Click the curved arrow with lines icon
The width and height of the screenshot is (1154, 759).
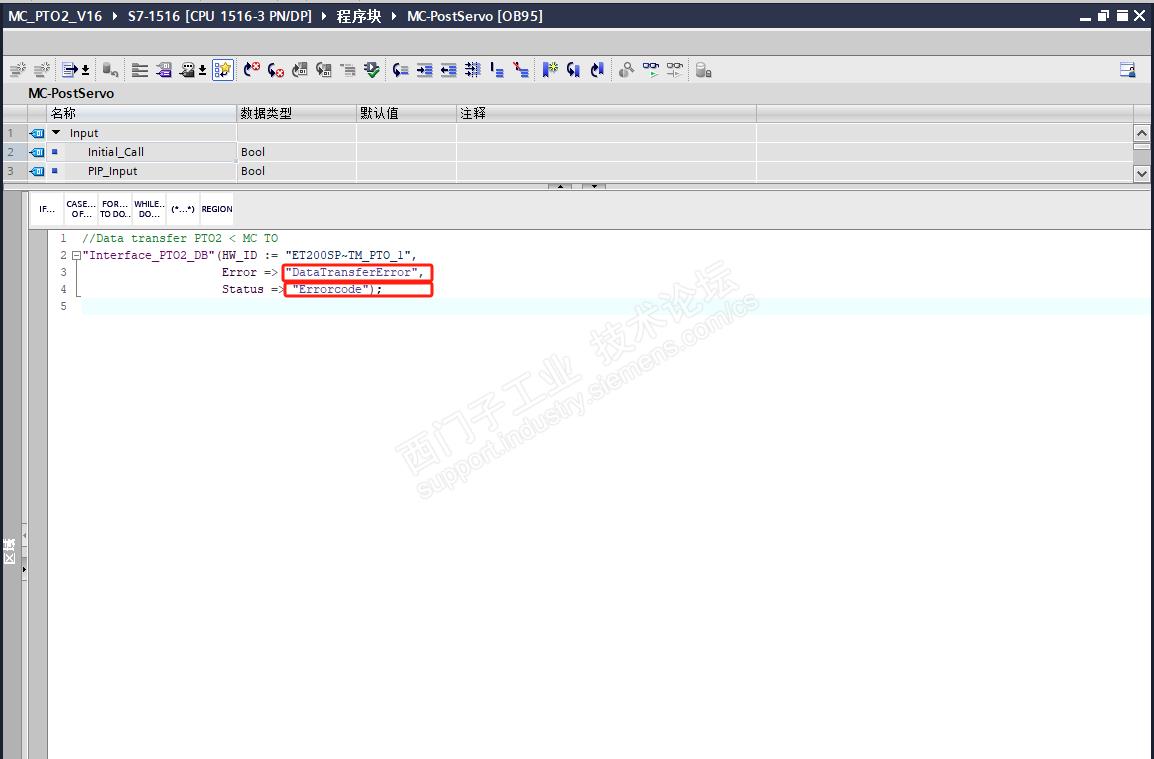point(400,70)
